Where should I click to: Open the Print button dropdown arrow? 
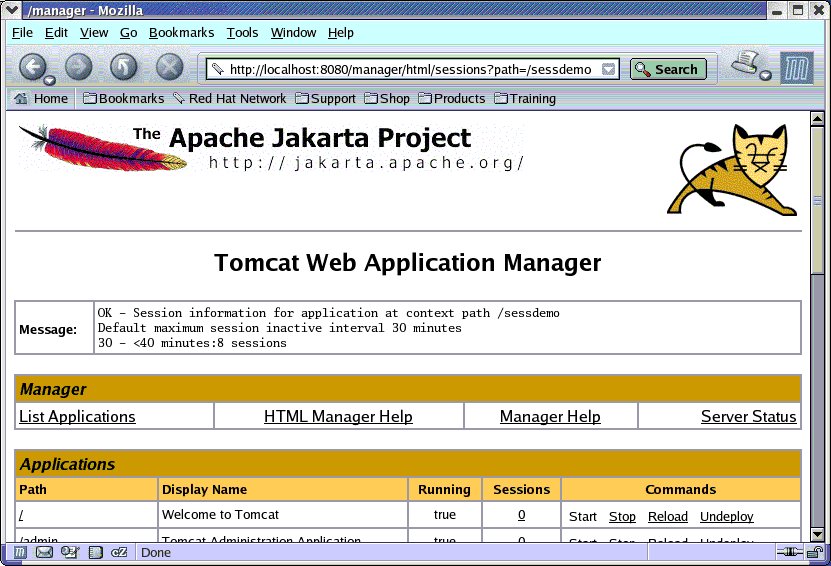click(765, 75)
